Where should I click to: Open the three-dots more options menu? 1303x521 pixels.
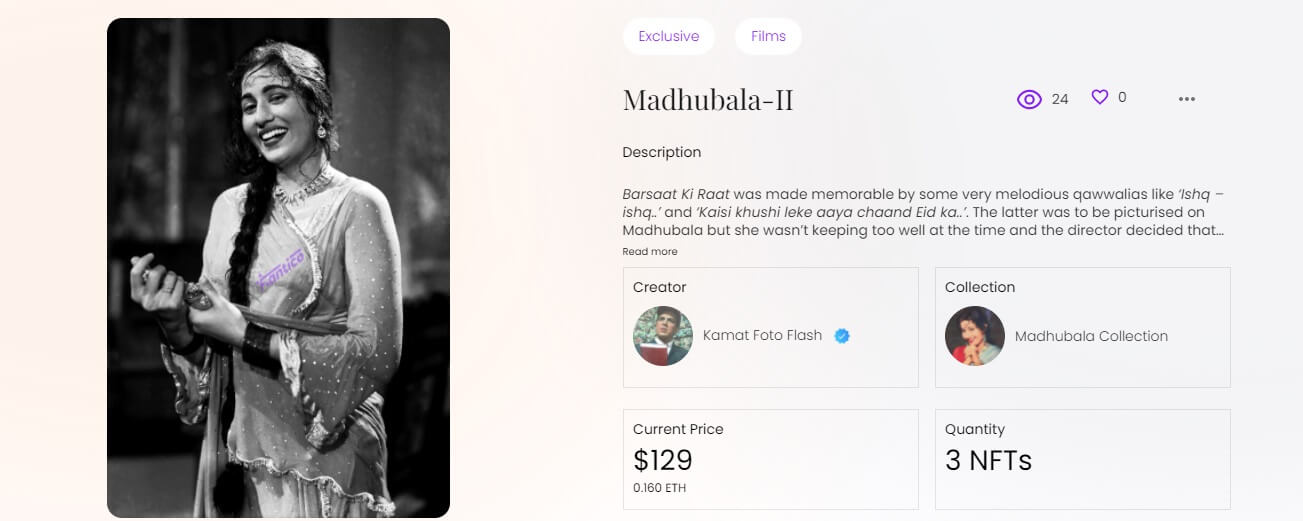point(1187,99)
